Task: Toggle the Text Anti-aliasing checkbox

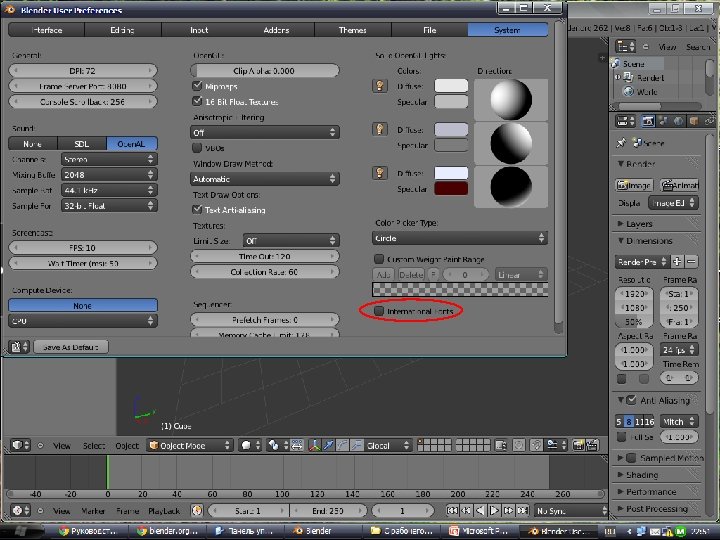Action: [197, 210]
